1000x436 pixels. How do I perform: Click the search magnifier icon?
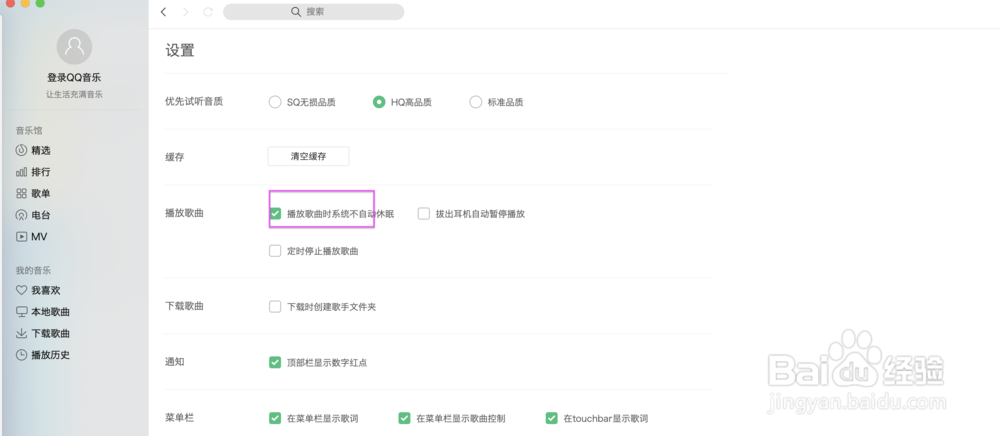pyautogui.click(x=296, y=11)
